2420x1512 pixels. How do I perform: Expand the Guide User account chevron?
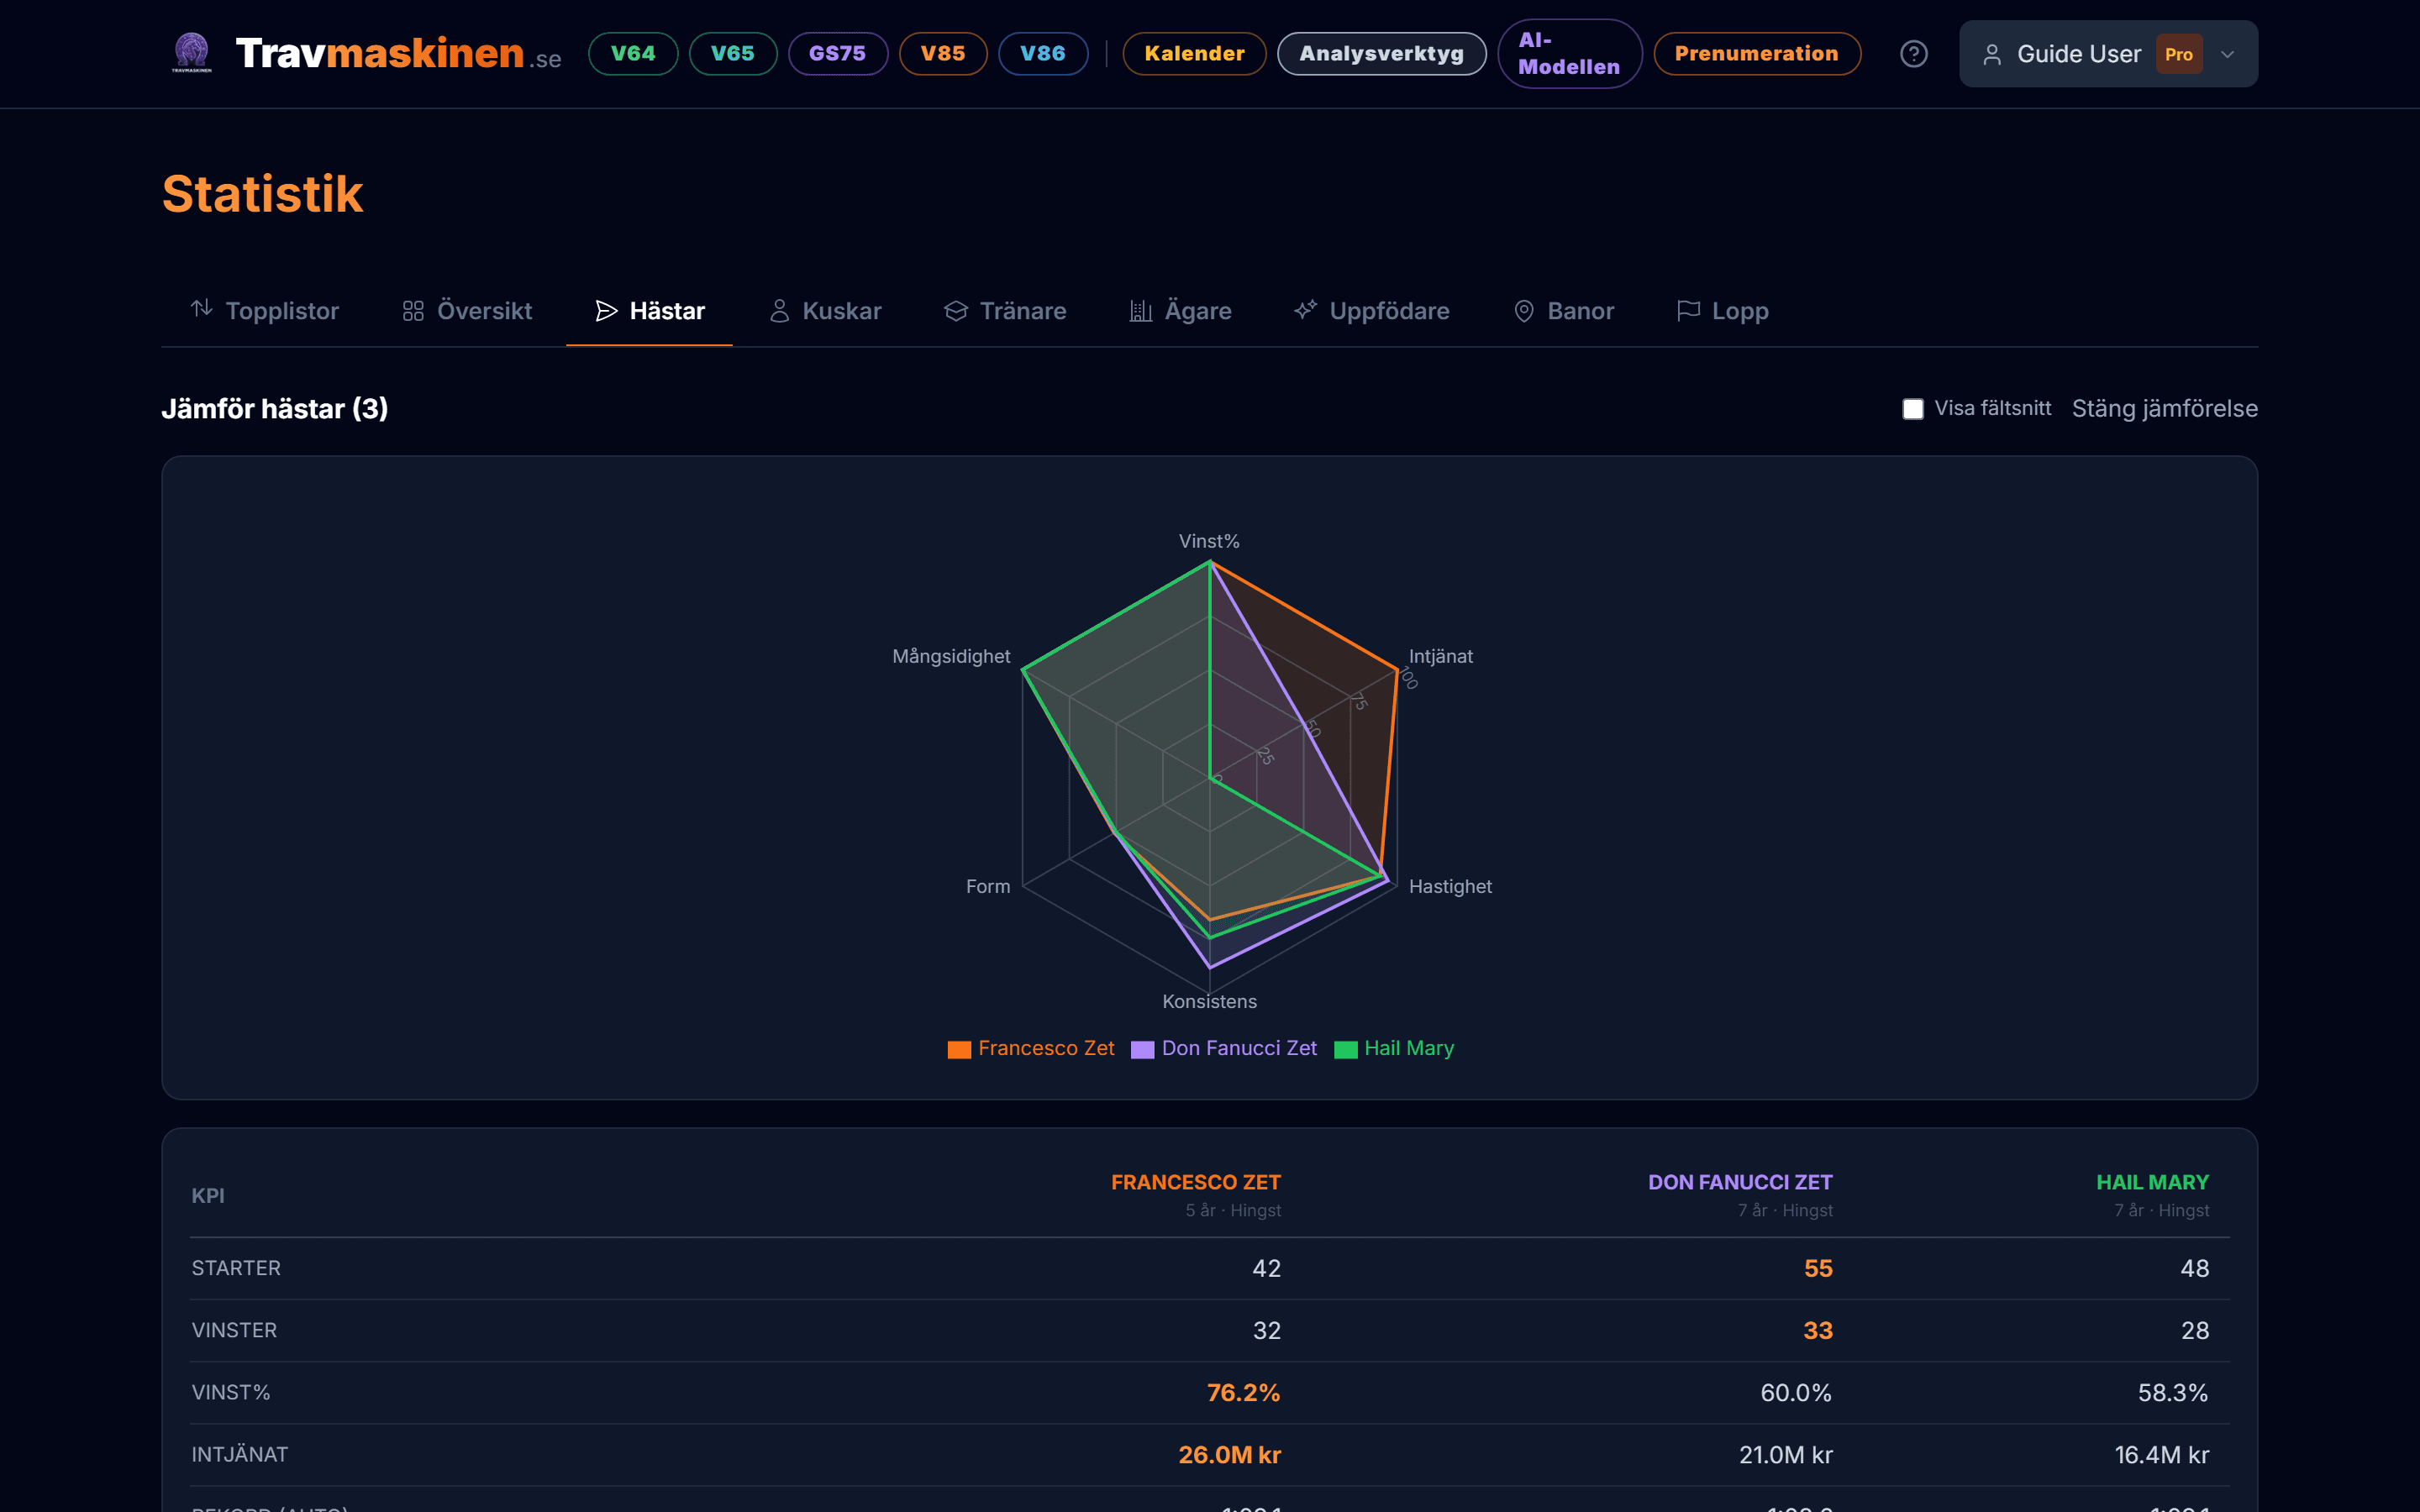click(2227, 54)
